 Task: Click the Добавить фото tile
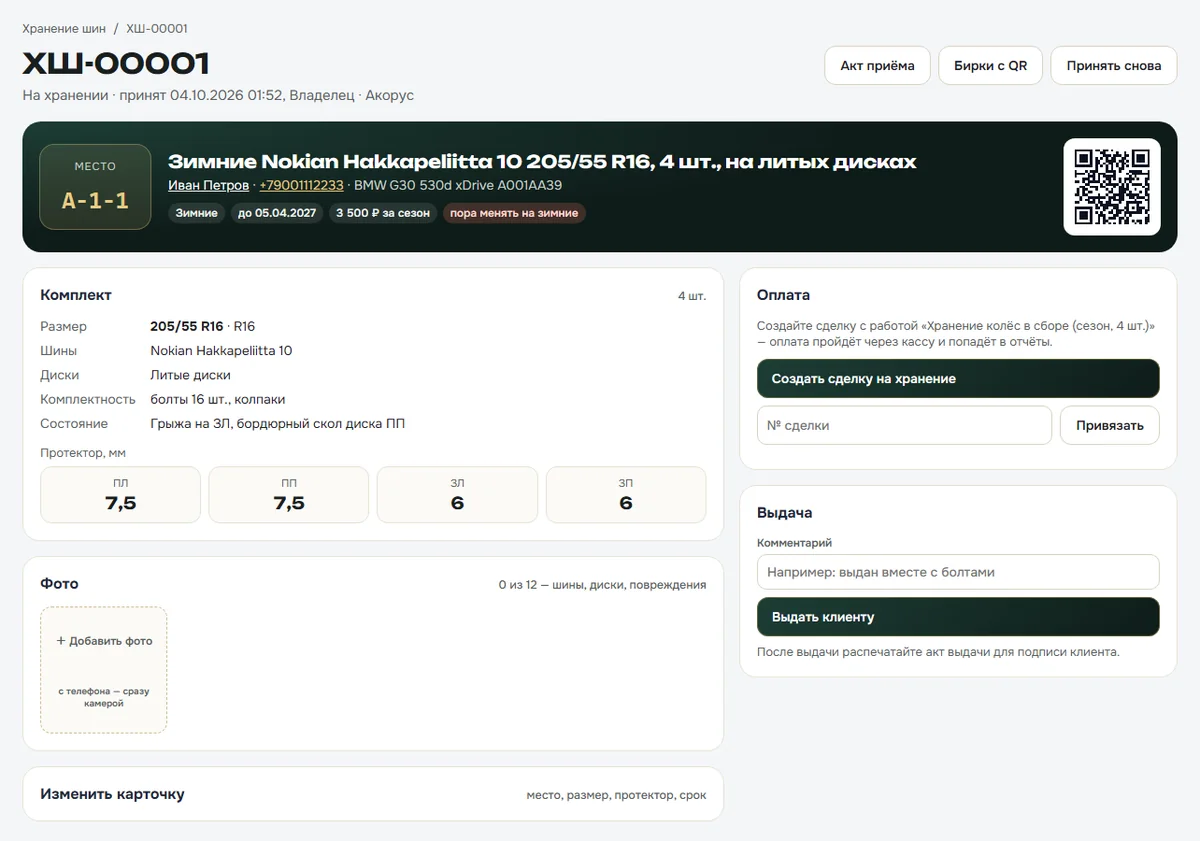[x=104, y=670]
